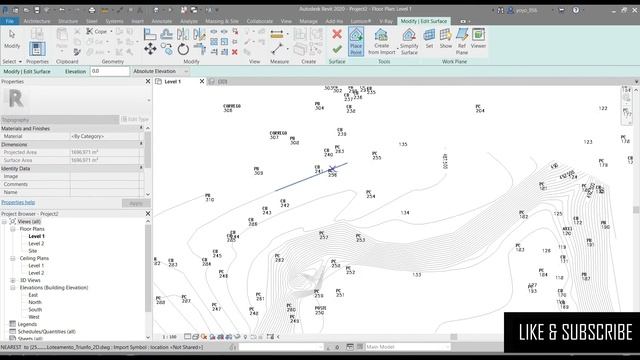Open the File menu tab
Screen dimensions: 640x360
(x=9, y=21)
